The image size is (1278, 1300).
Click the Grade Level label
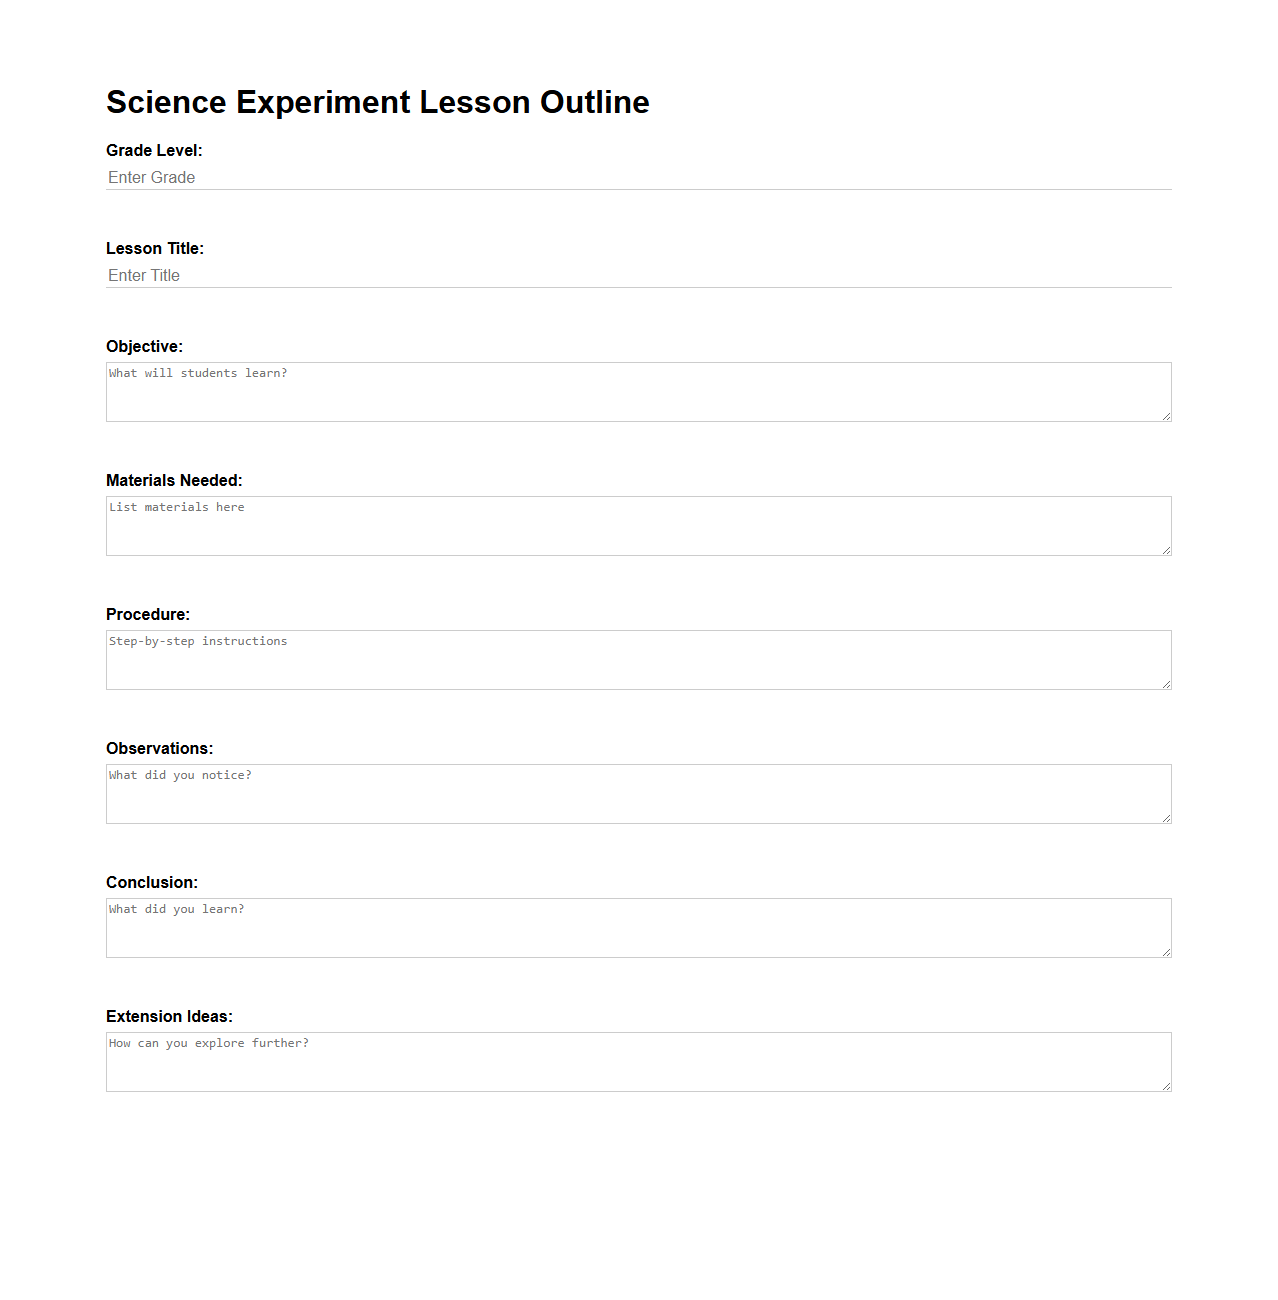tap(153, 150)
